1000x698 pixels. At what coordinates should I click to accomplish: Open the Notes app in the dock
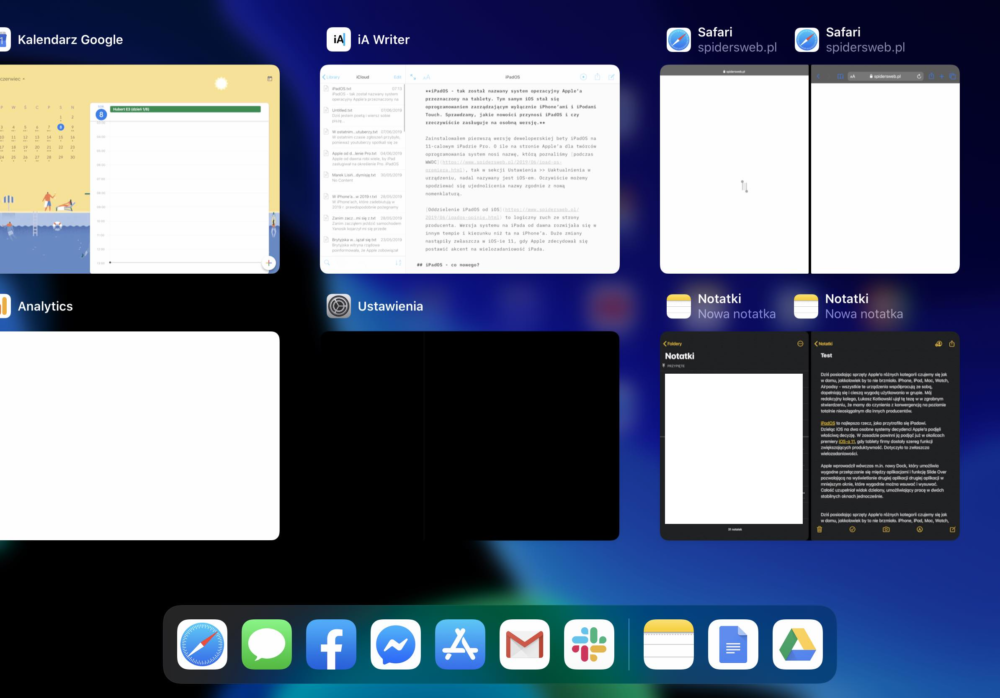[668, 644]
